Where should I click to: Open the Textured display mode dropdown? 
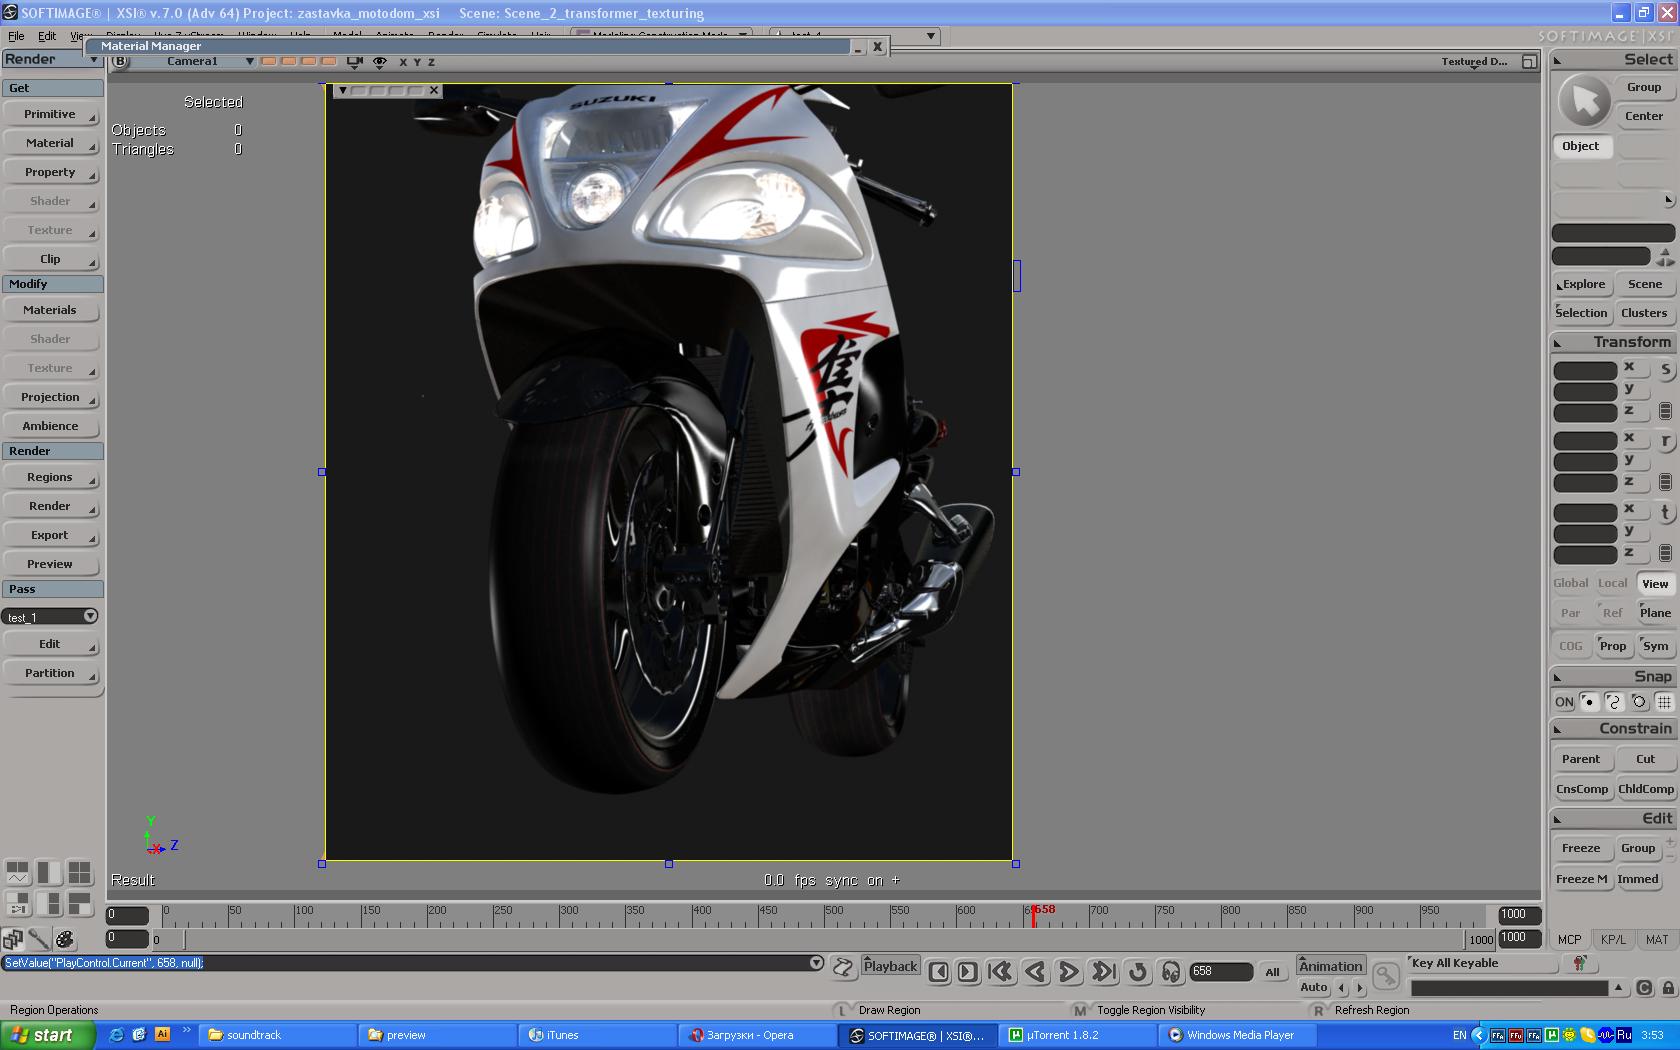(1474, 62)
